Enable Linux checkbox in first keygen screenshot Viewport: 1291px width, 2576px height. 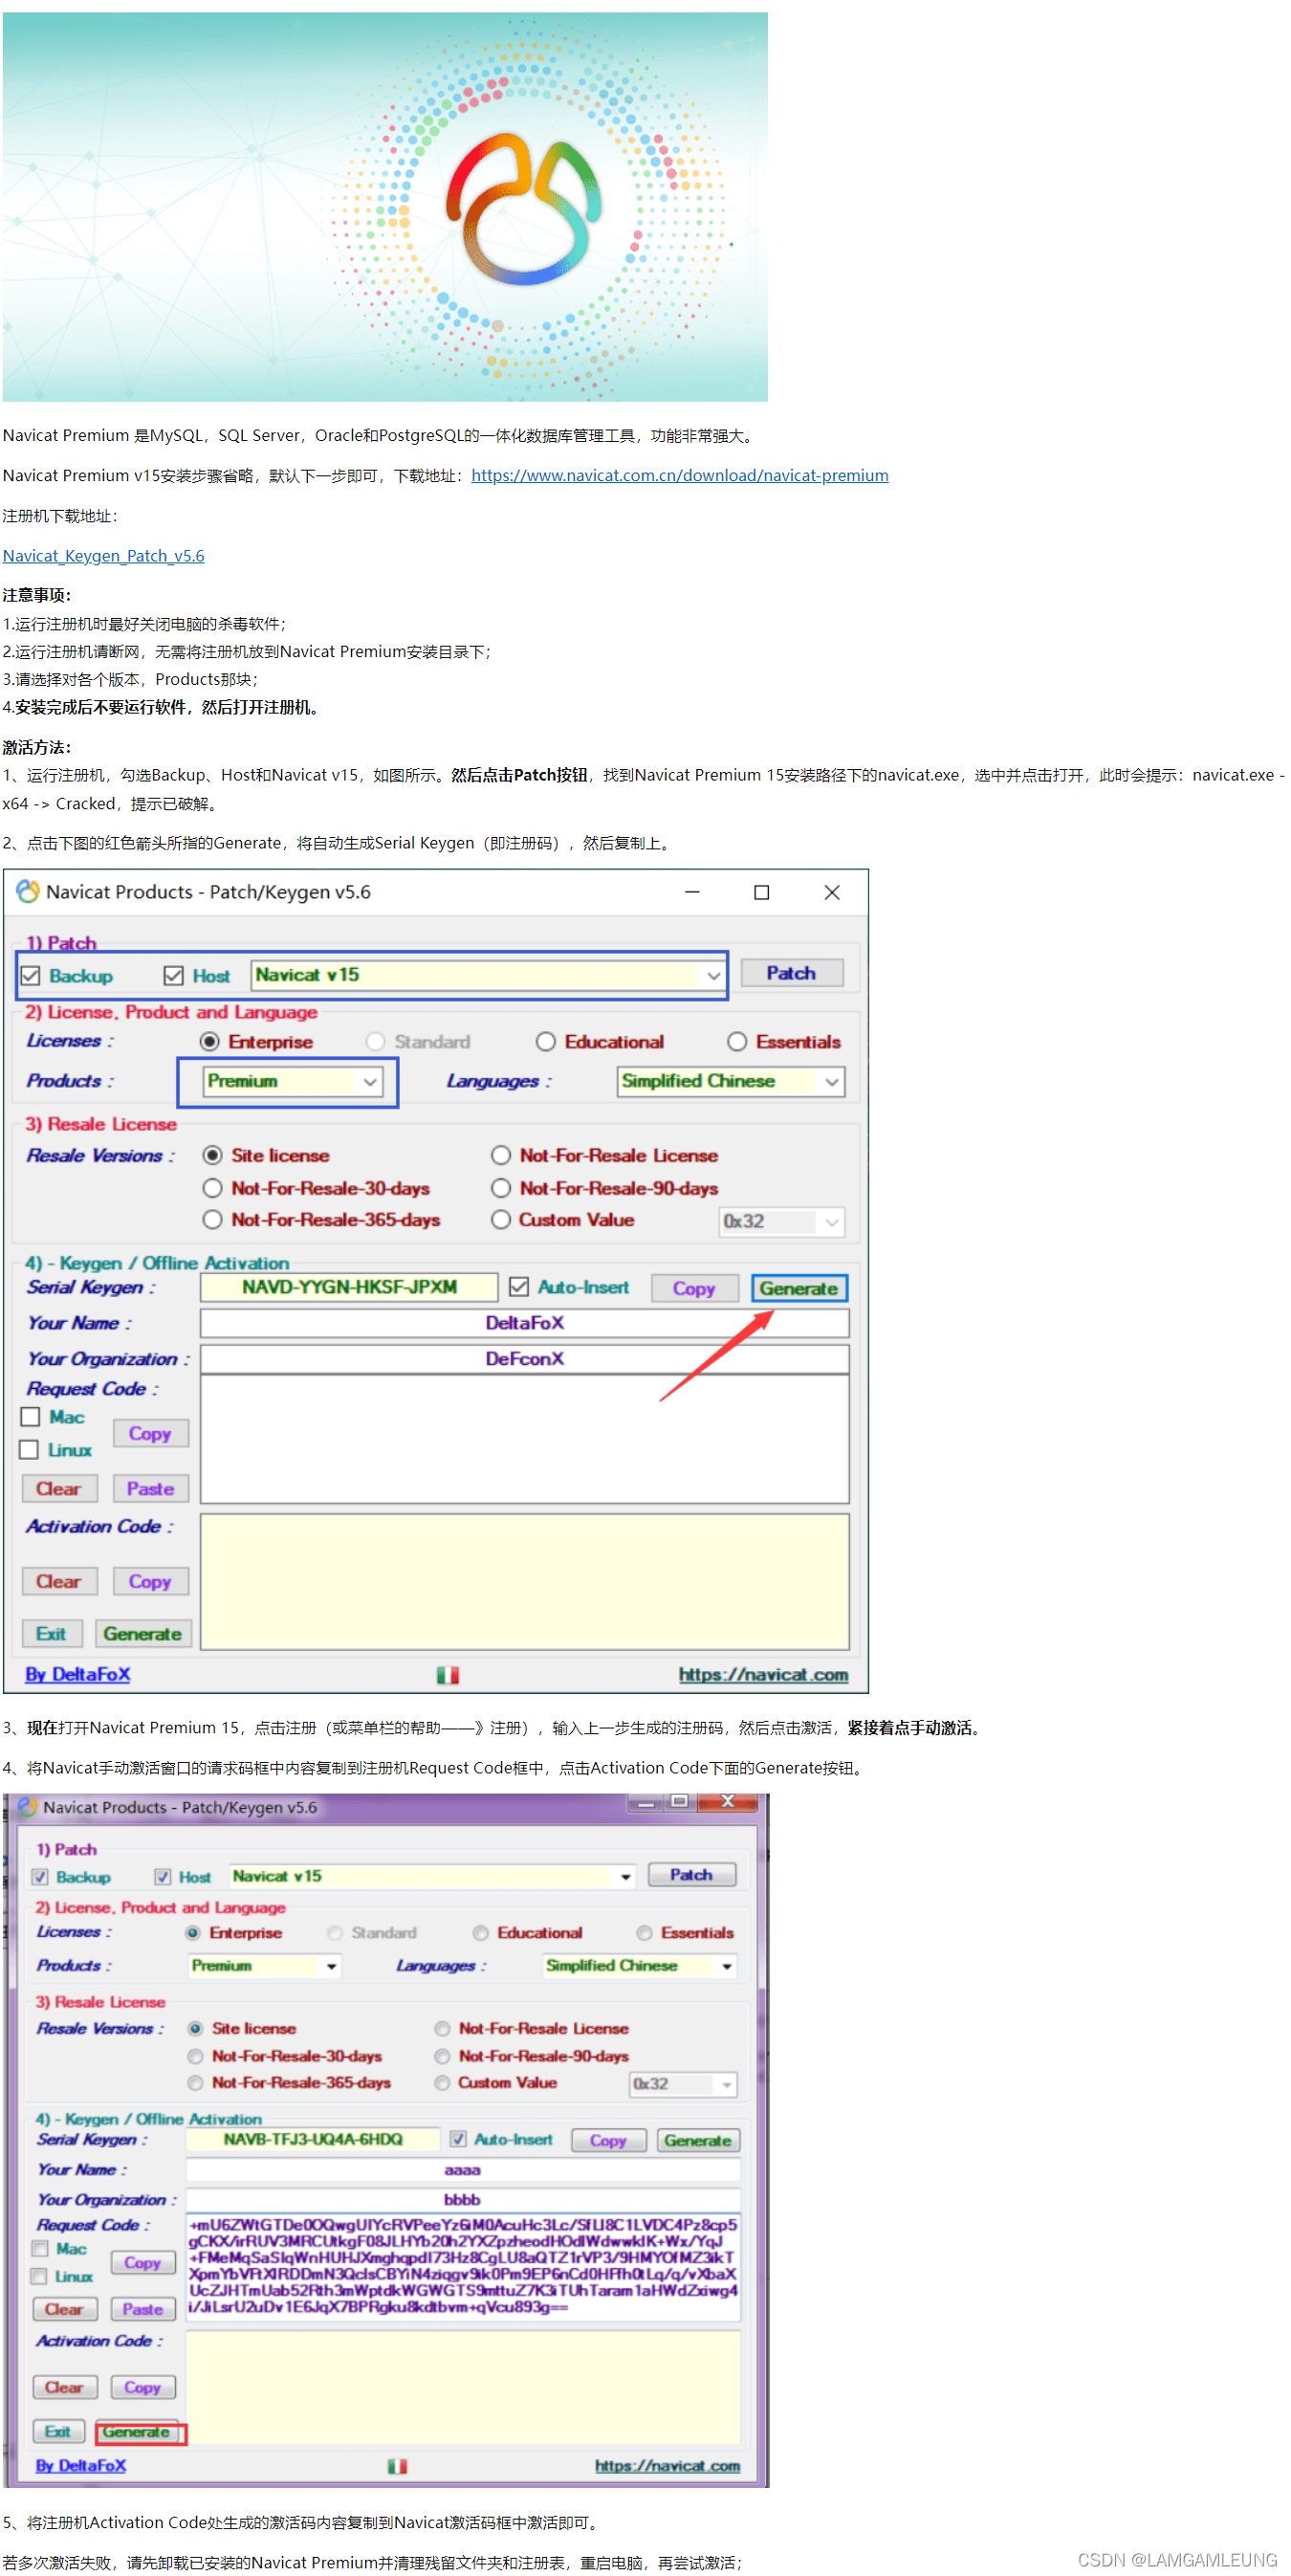pos(30,1450)
